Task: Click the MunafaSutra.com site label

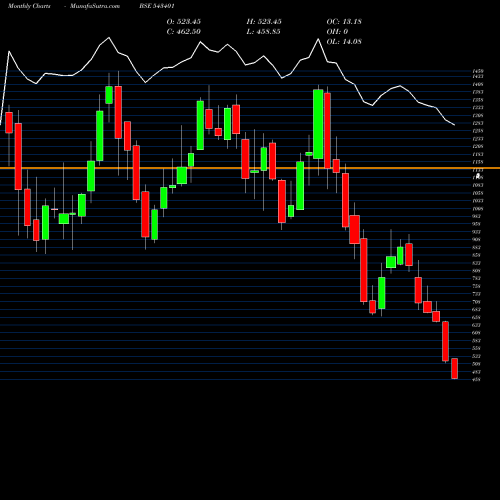Action: [x=95, y=6]
